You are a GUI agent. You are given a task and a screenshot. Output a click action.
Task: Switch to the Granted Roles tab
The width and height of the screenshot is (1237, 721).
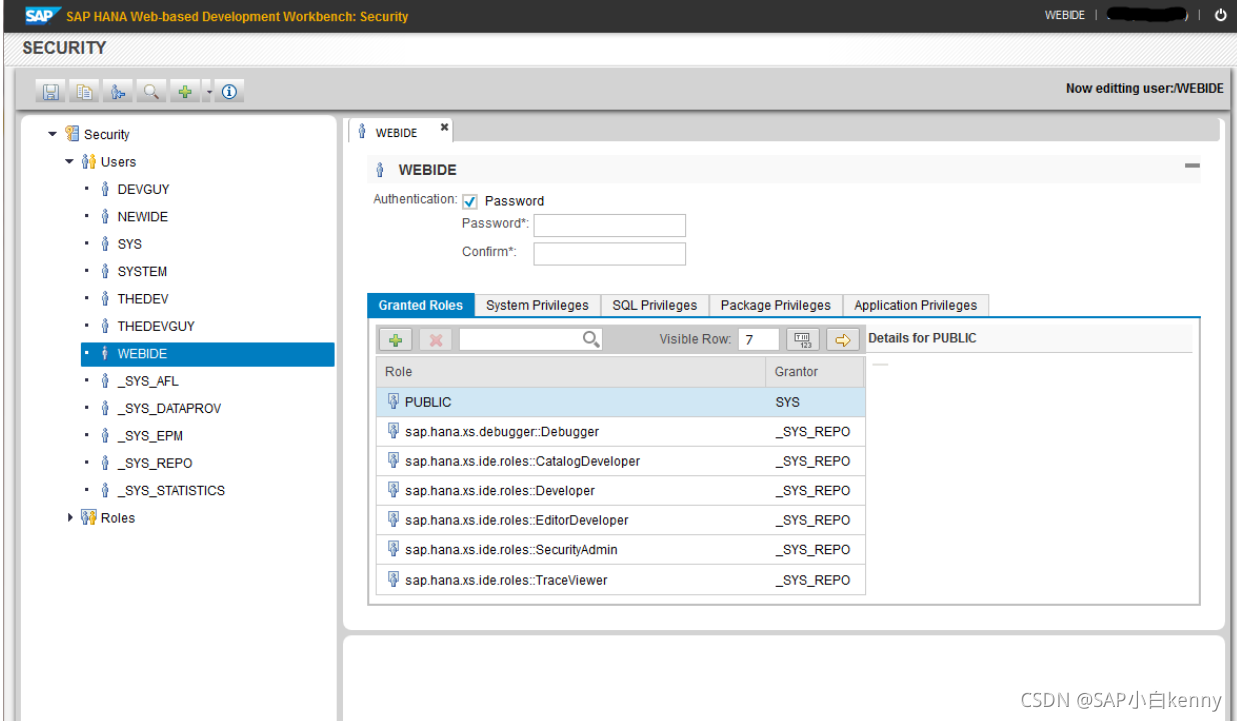[x=421, y=306]
